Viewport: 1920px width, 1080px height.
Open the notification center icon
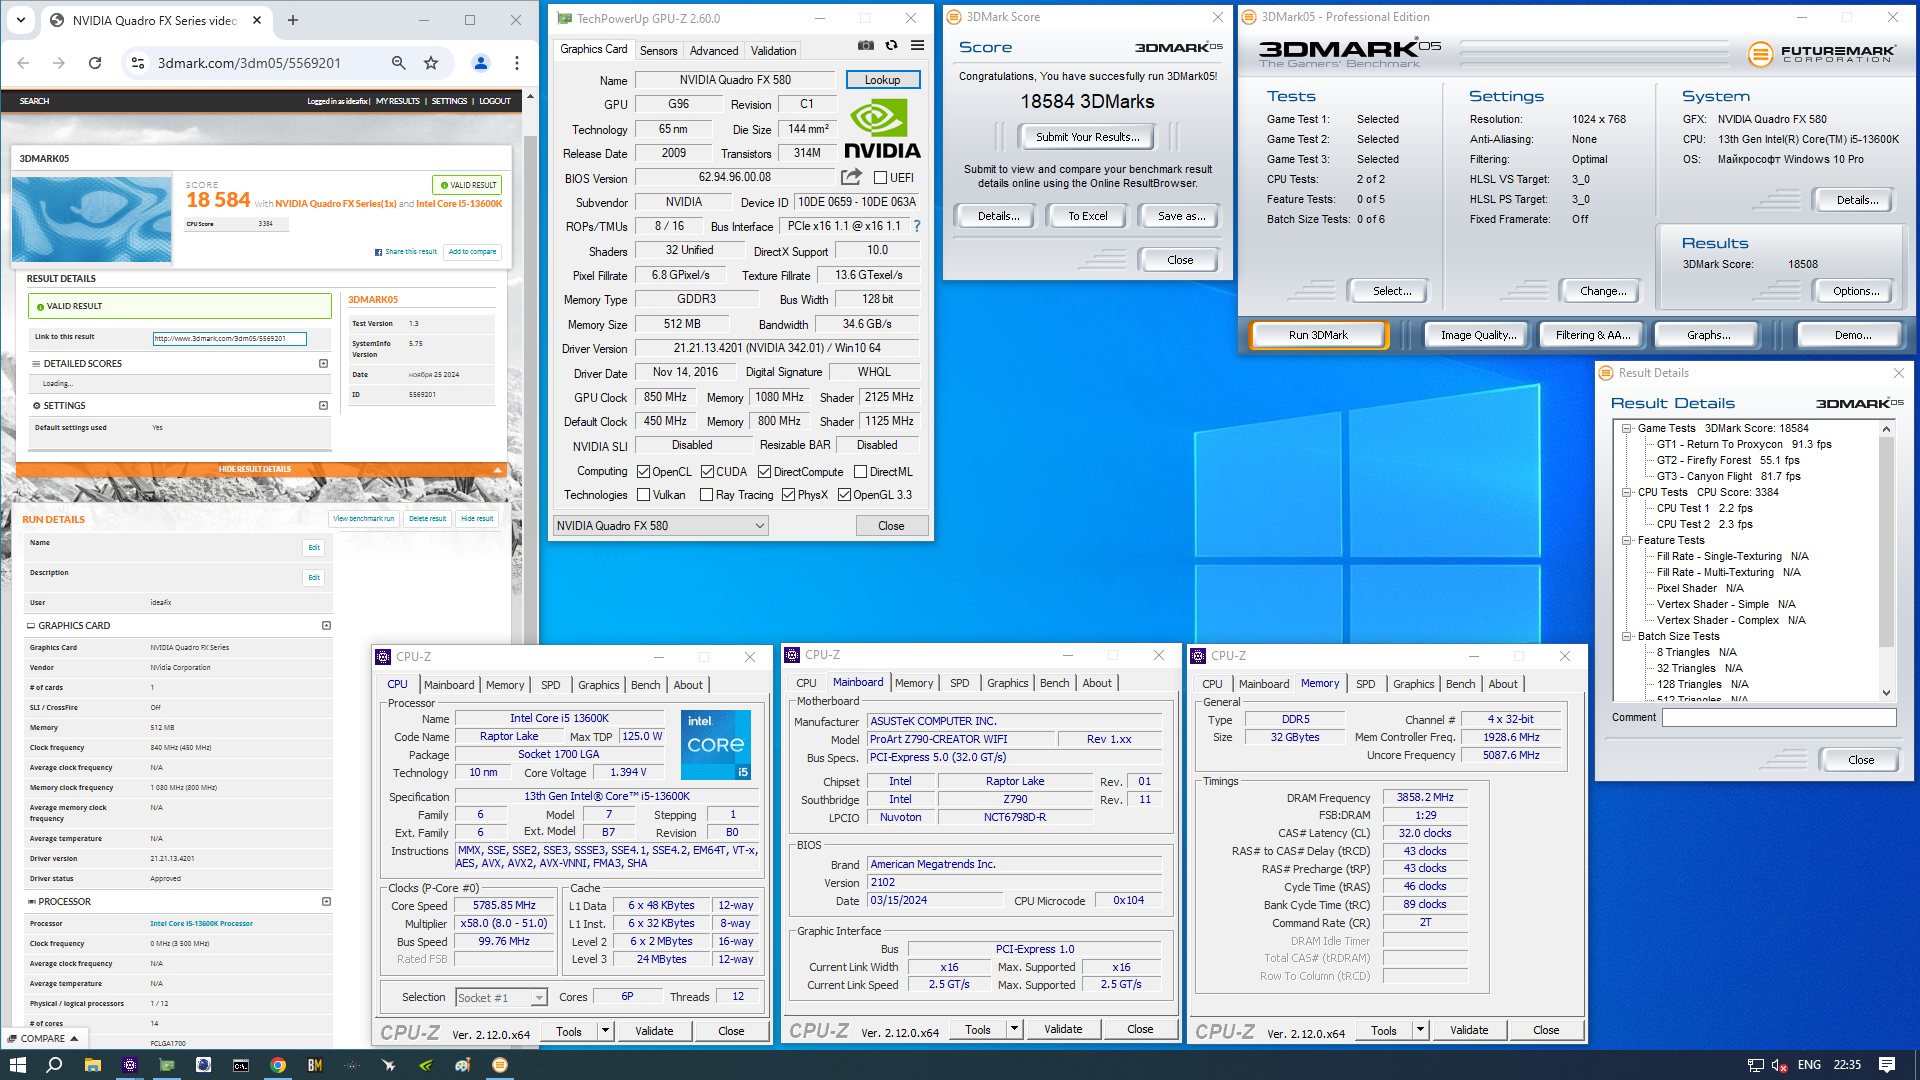coord(1887,1065)
